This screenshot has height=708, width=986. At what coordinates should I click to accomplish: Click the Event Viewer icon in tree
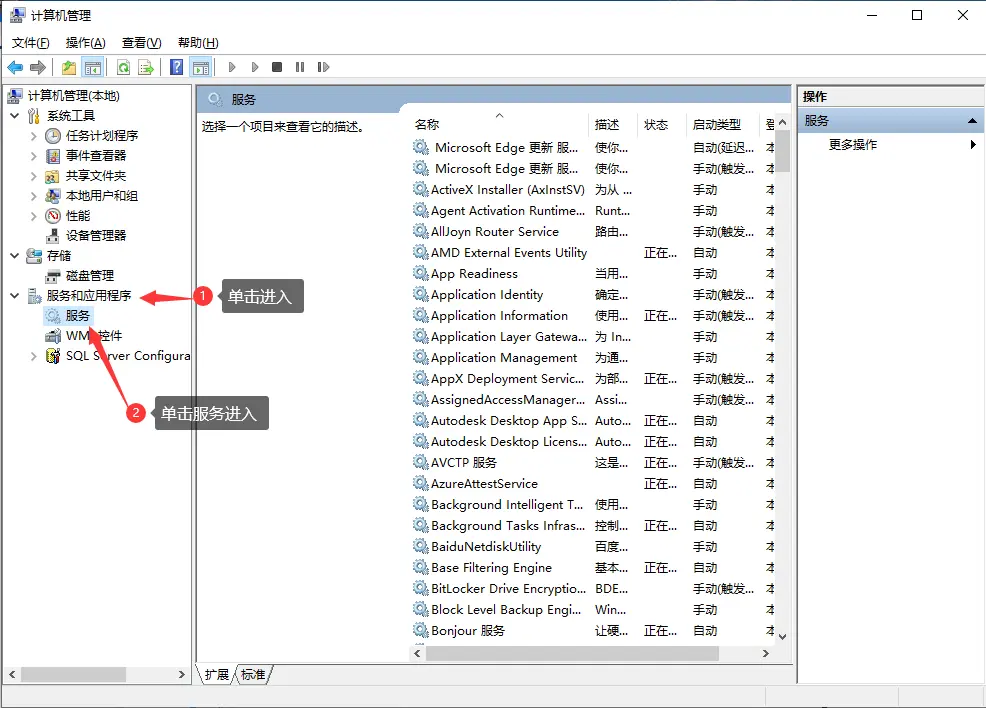pos(53,156)
